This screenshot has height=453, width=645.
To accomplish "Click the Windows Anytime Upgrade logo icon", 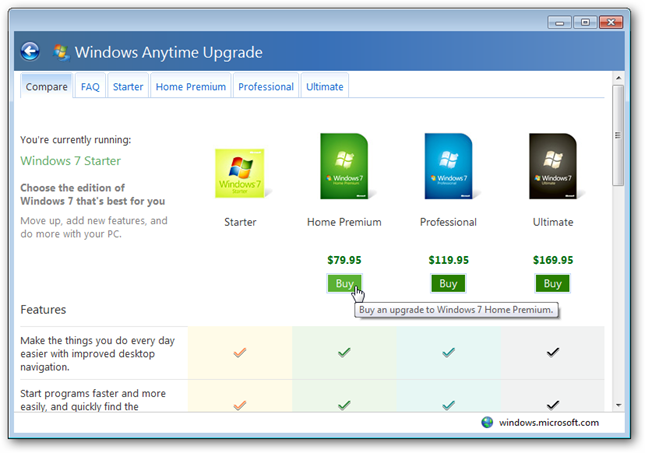I will 61,52.
